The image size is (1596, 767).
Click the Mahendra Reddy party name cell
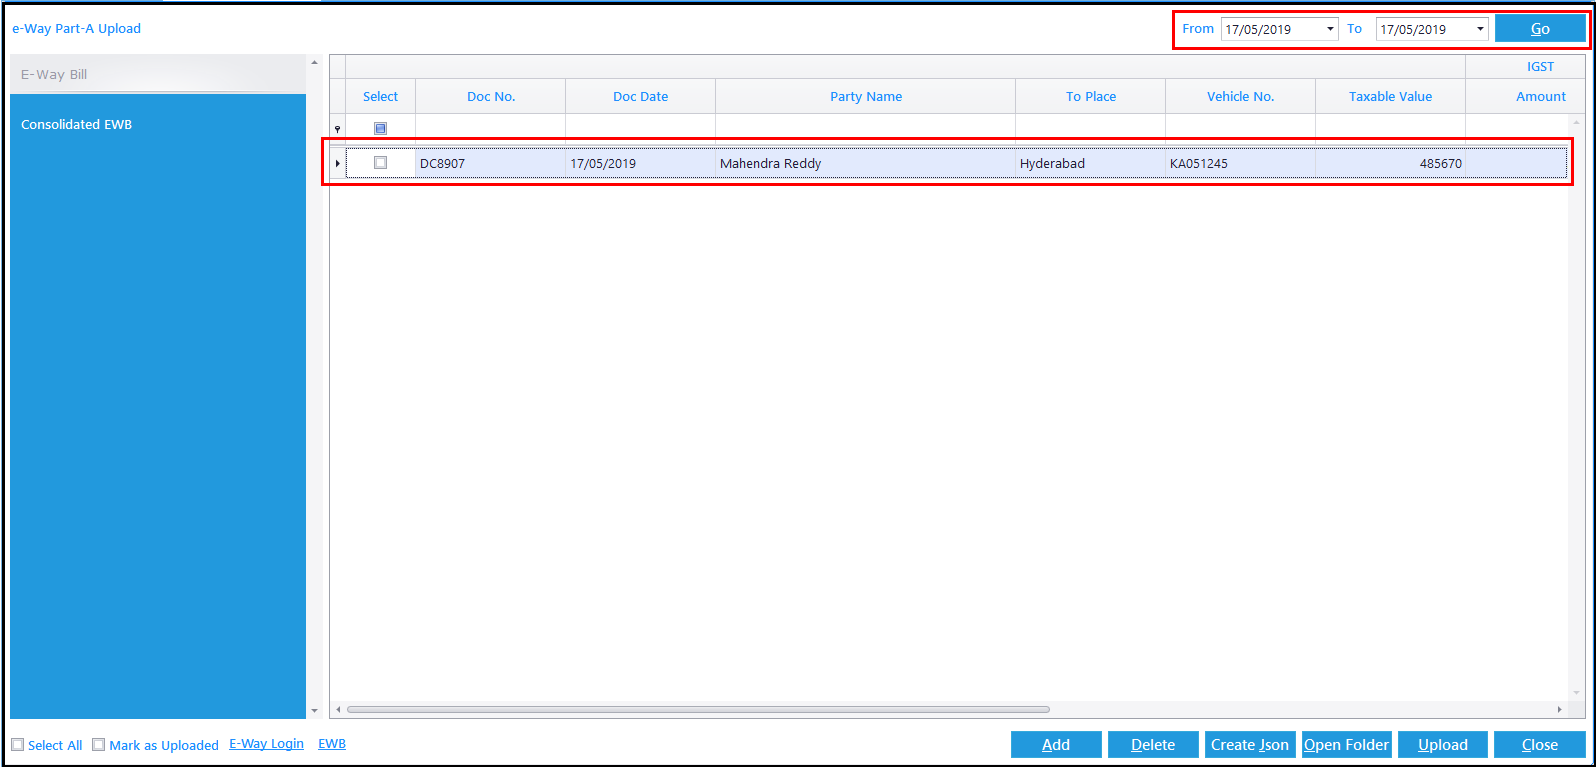click(866, 163)
